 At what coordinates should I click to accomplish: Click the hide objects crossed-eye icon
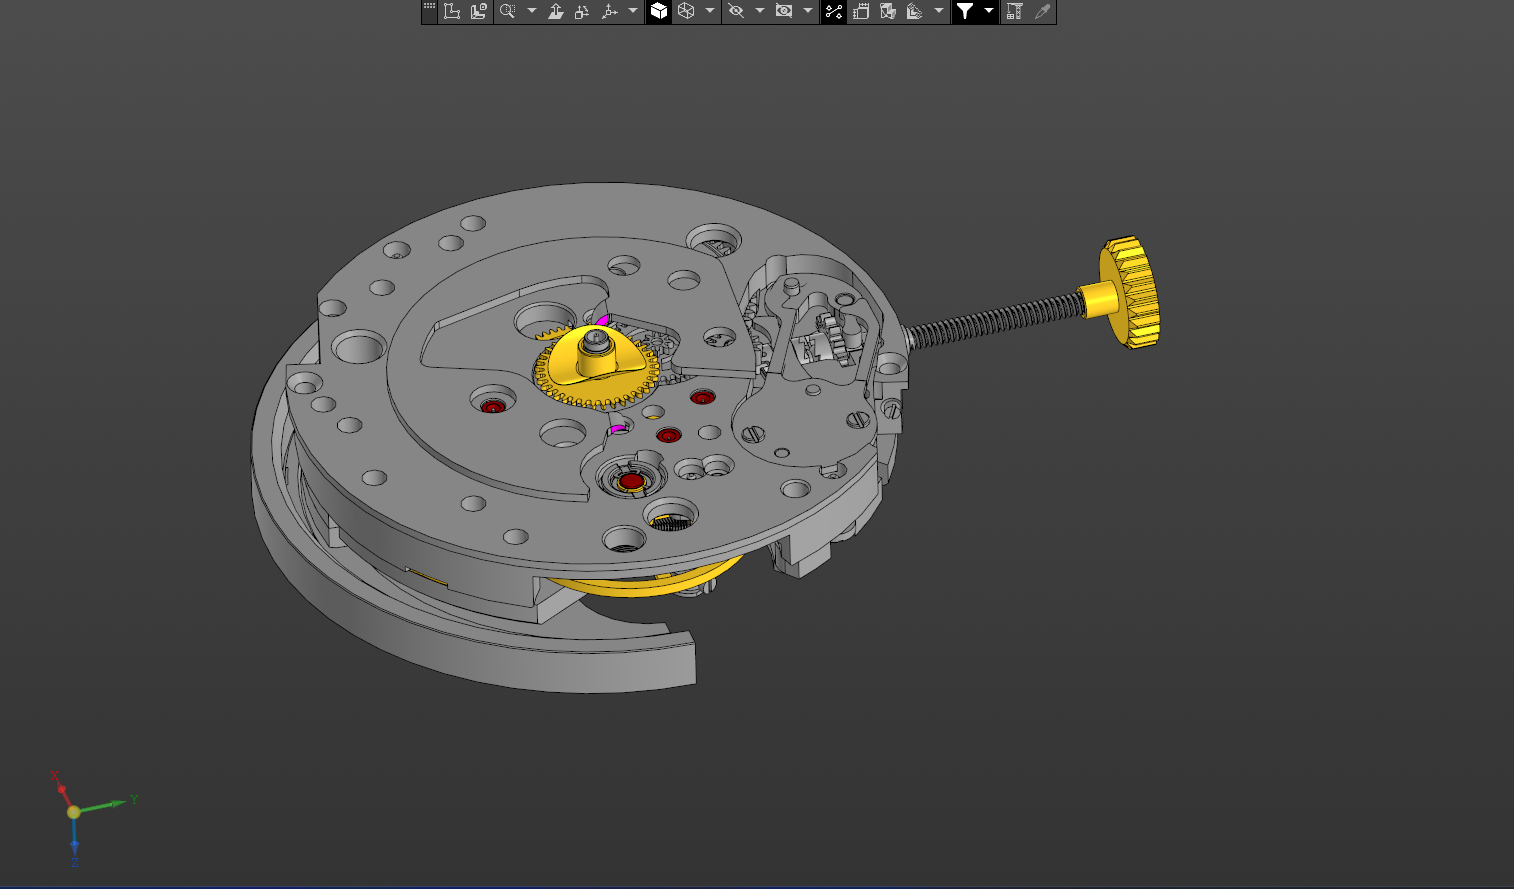click(736, 11)
